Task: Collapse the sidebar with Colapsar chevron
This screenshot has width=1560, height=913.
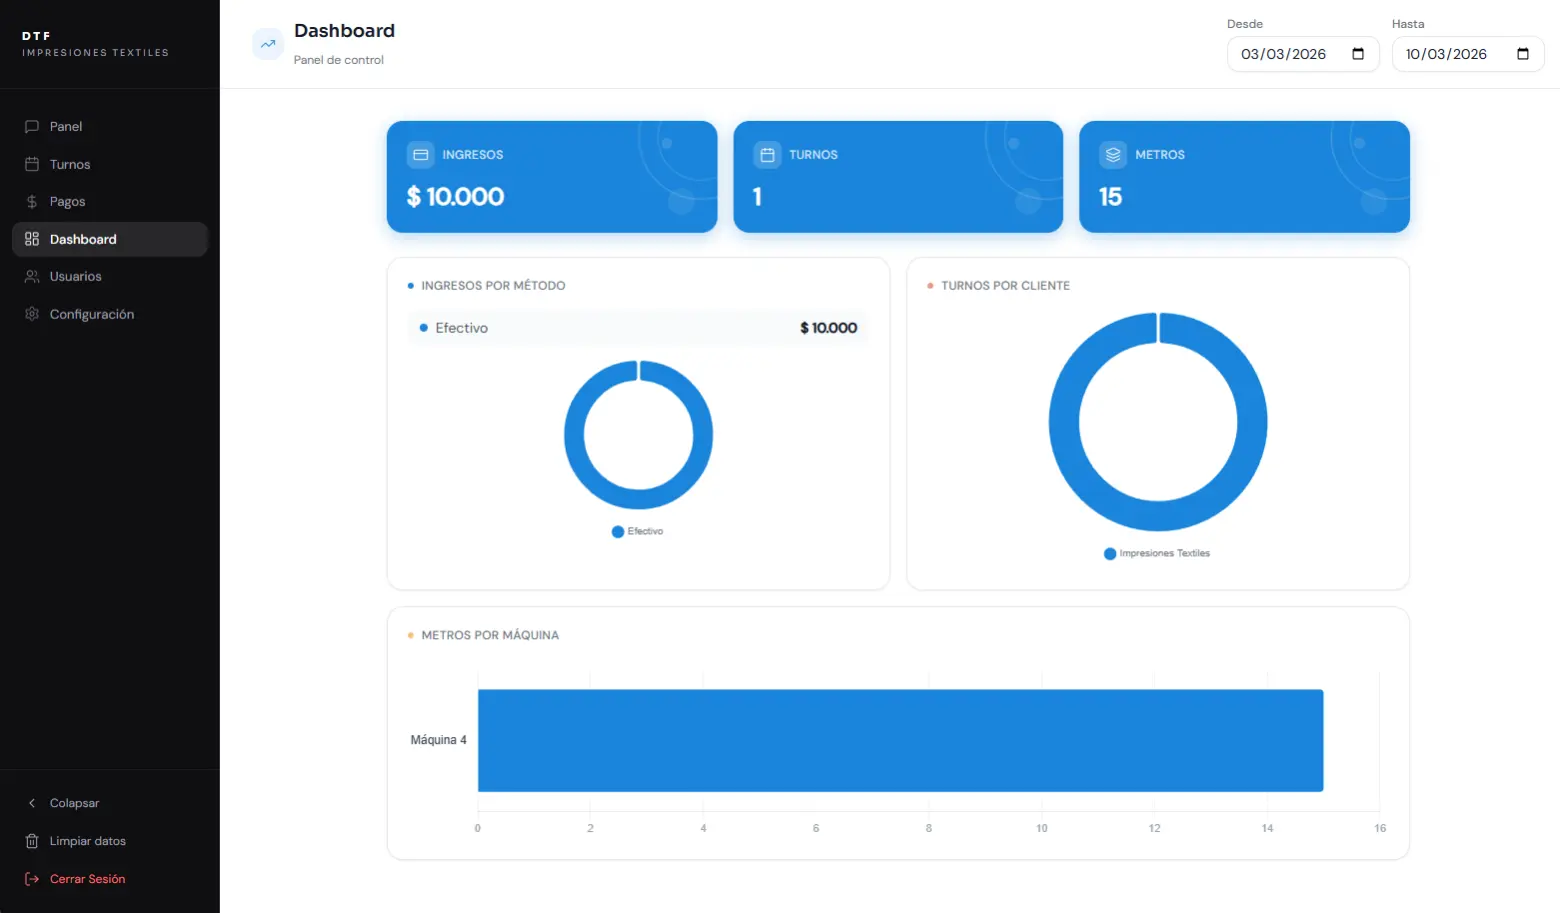Action: click(32, 803)
